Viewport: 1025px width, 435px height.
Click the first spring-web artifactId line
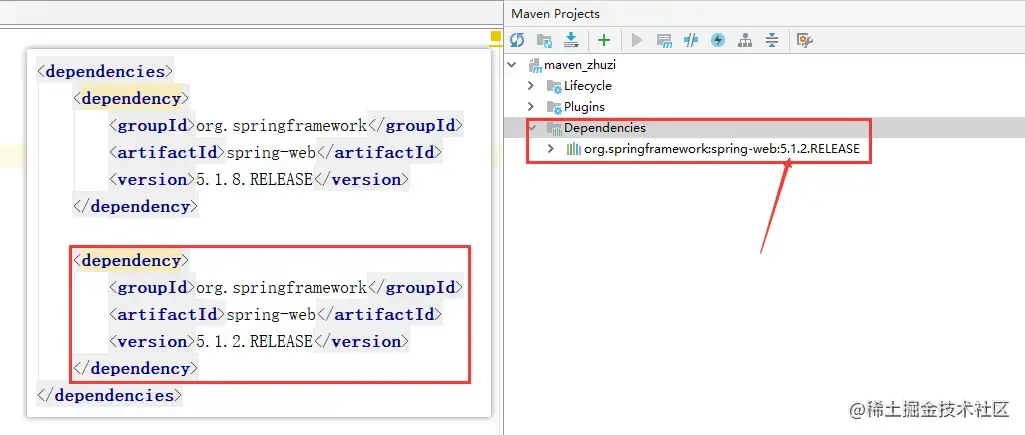click(x=275, y=152)
